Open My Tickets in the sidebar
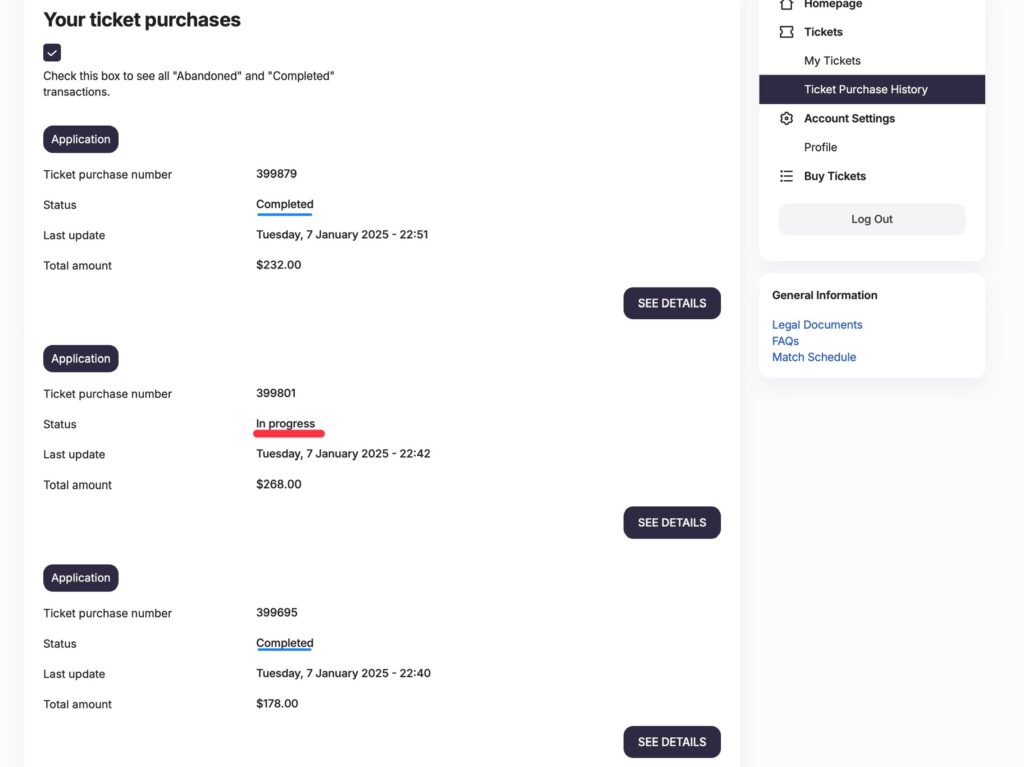The width and height of the screenshot is (1024, 767). coord(832,61)
